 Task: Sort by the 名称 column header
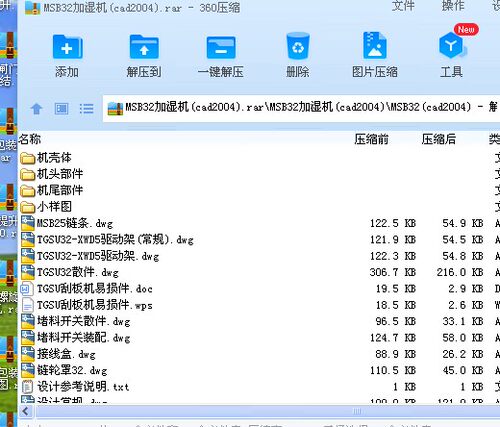tap(30, 139)
